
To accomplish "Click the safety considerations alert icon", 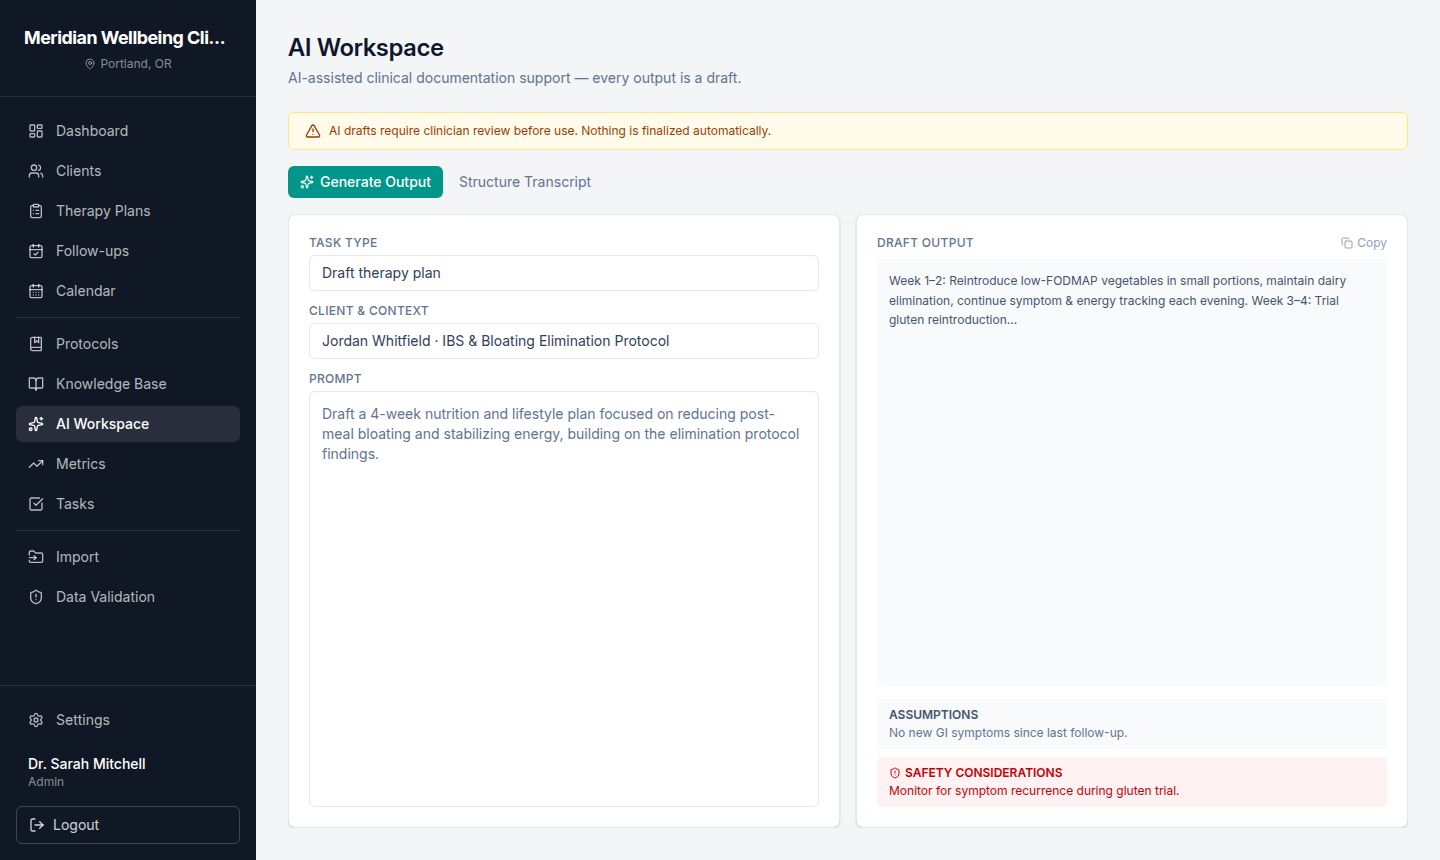I will [x=895, y=773].
